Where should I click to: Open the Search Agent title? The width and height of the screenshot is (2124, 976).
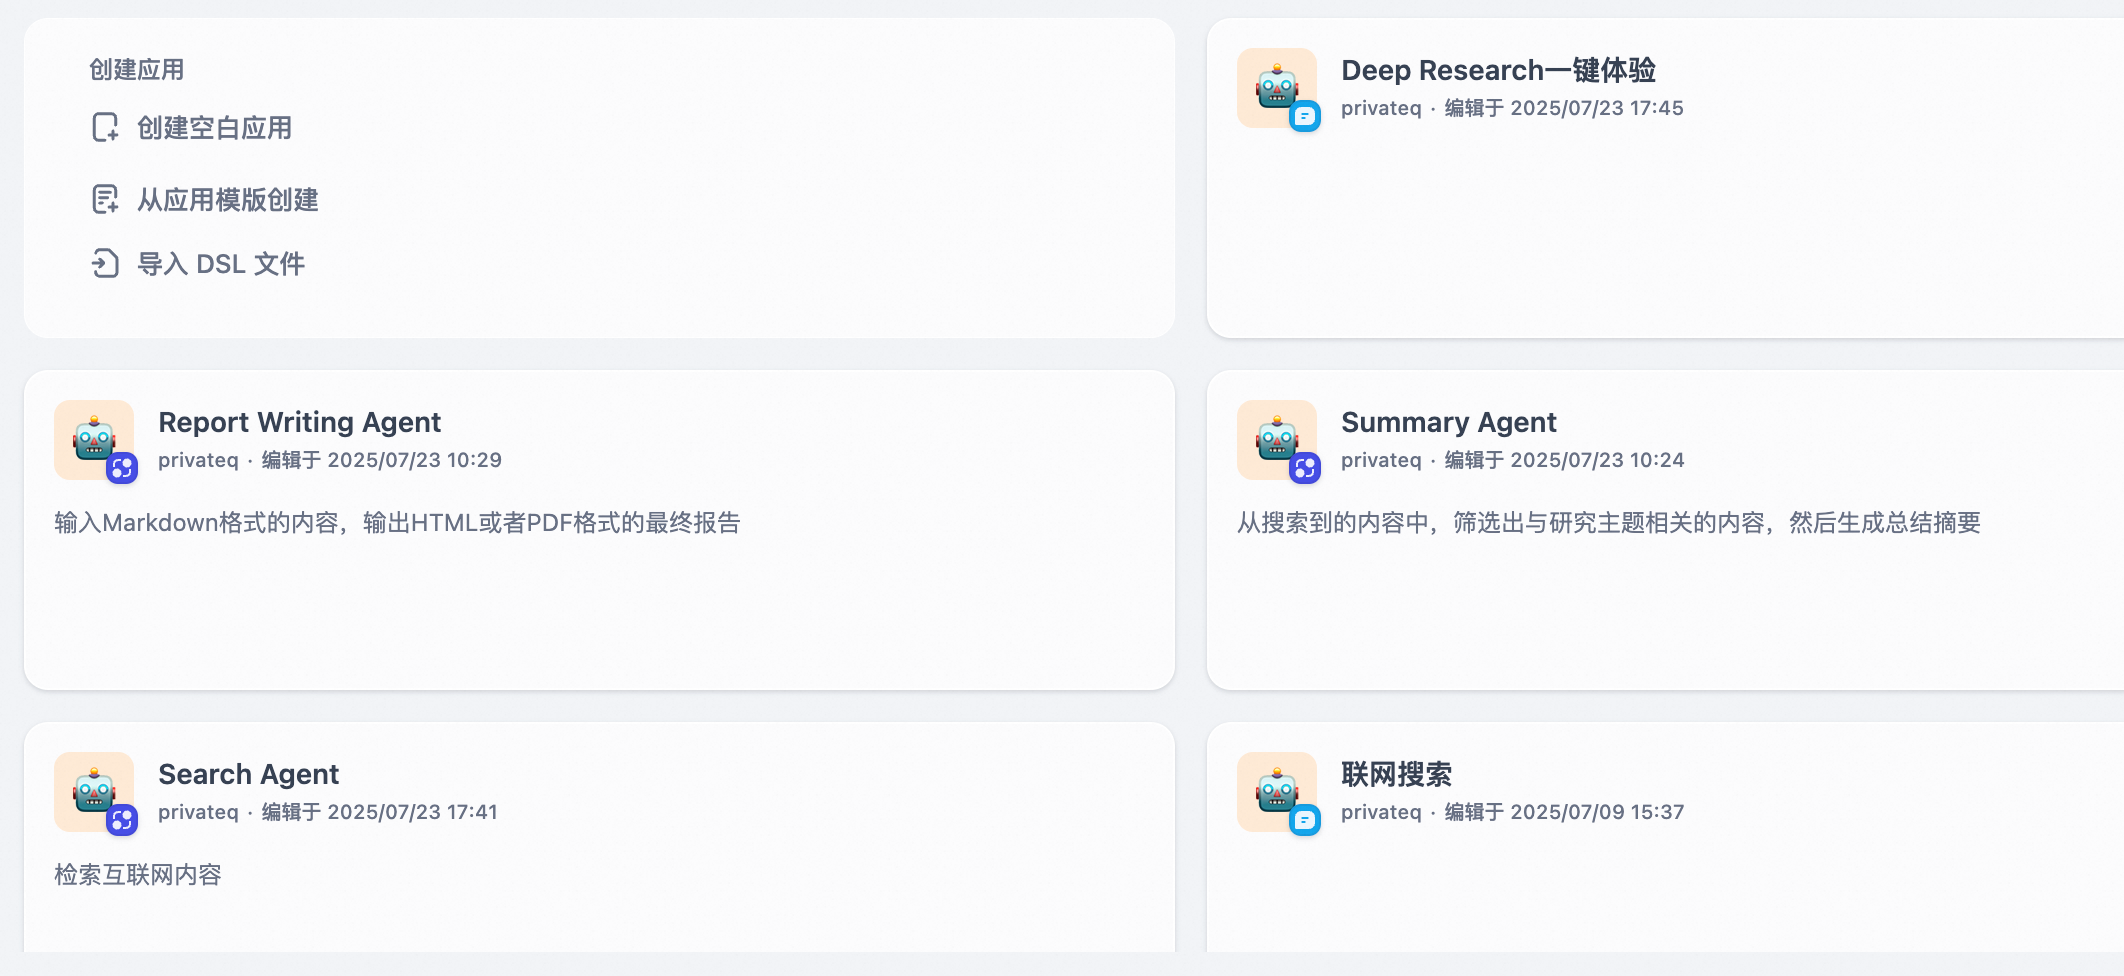click(x=248, y=774)
